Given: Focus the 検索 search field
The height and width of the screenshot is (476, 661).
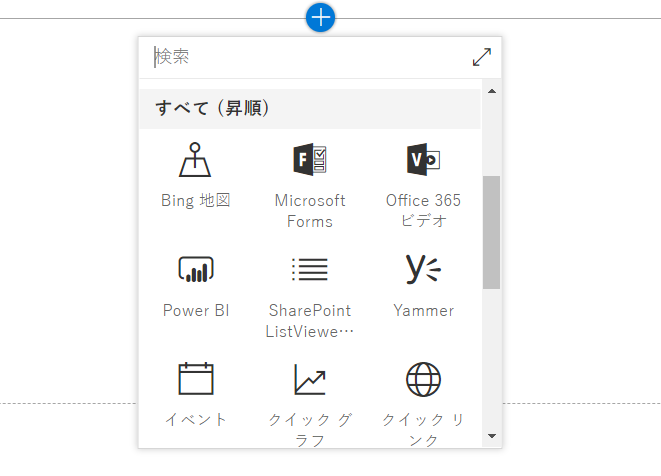Looking at the screenshot, I should pos(310,57).
